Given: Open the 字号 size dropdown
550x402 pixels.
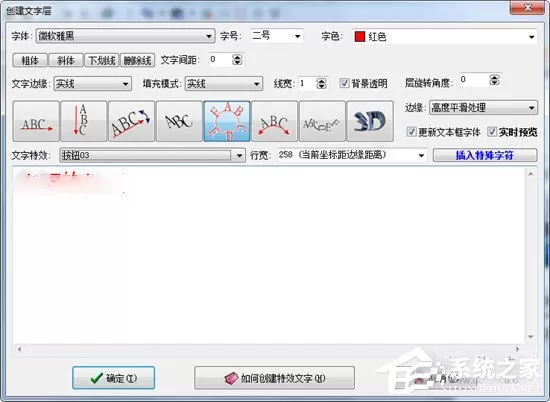Looking at the screenshot, I should (x=277, y=36).
